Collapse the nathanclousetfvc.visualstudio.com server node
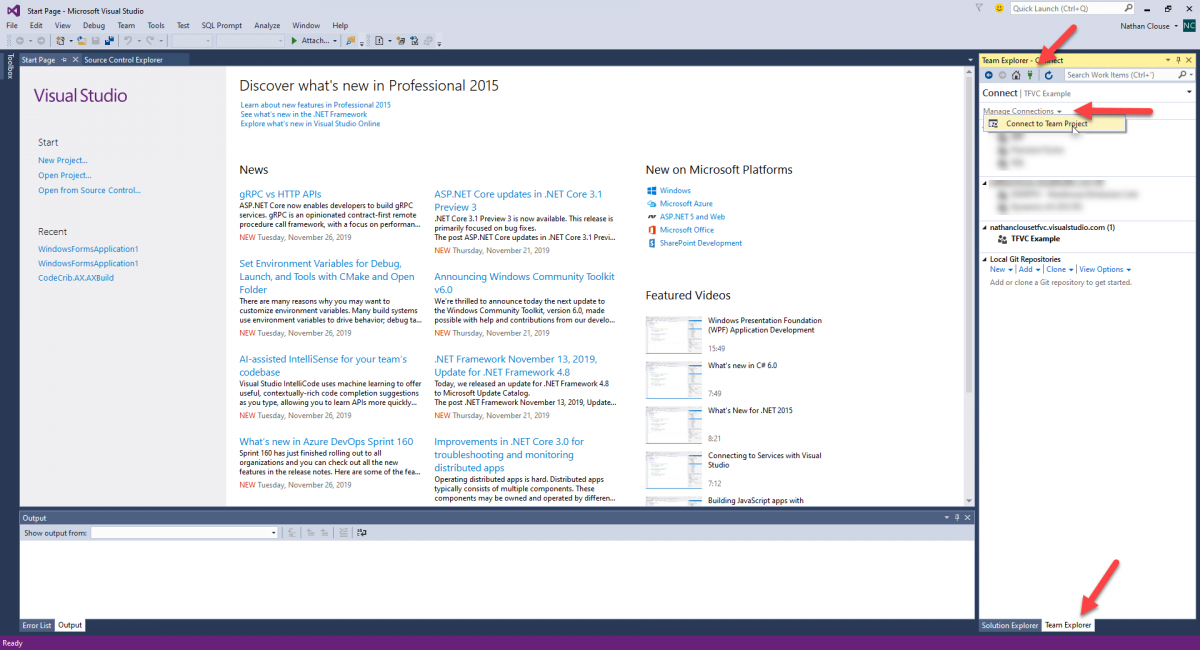Viewport: 1200px width, 650px height. point(984,227)
